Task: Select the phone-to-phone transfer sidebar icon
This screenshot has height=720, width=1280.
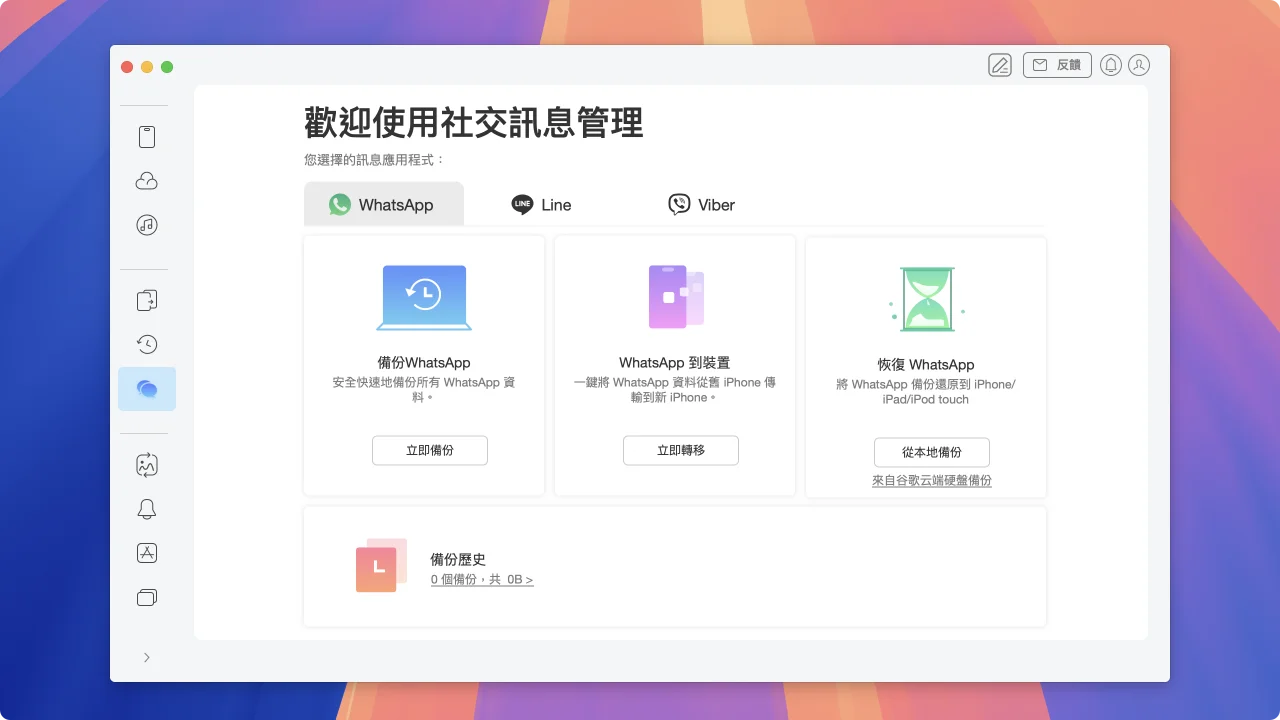Action: coord(147,300)
